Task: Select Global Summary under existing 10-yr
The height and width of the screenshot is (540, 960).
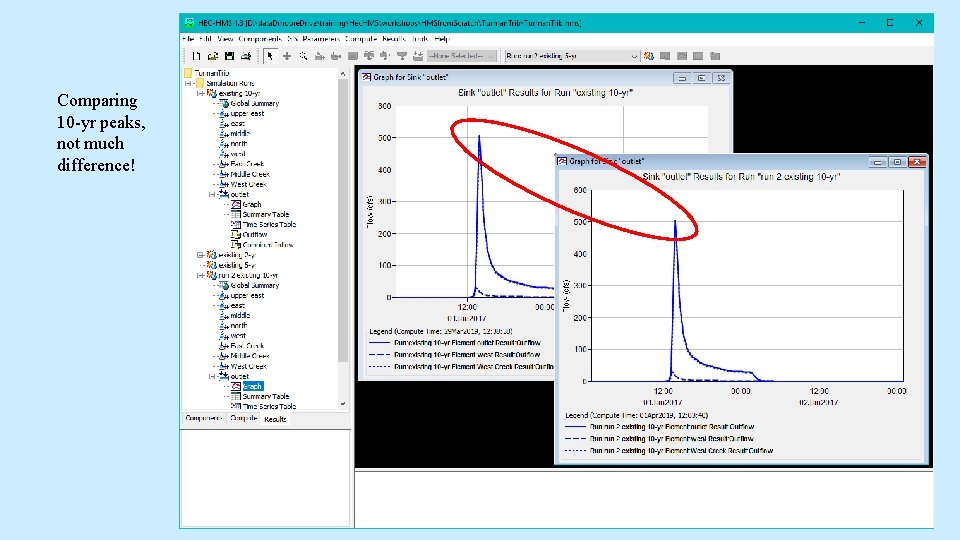Action: pyautogui.click(x=255, y=103)
